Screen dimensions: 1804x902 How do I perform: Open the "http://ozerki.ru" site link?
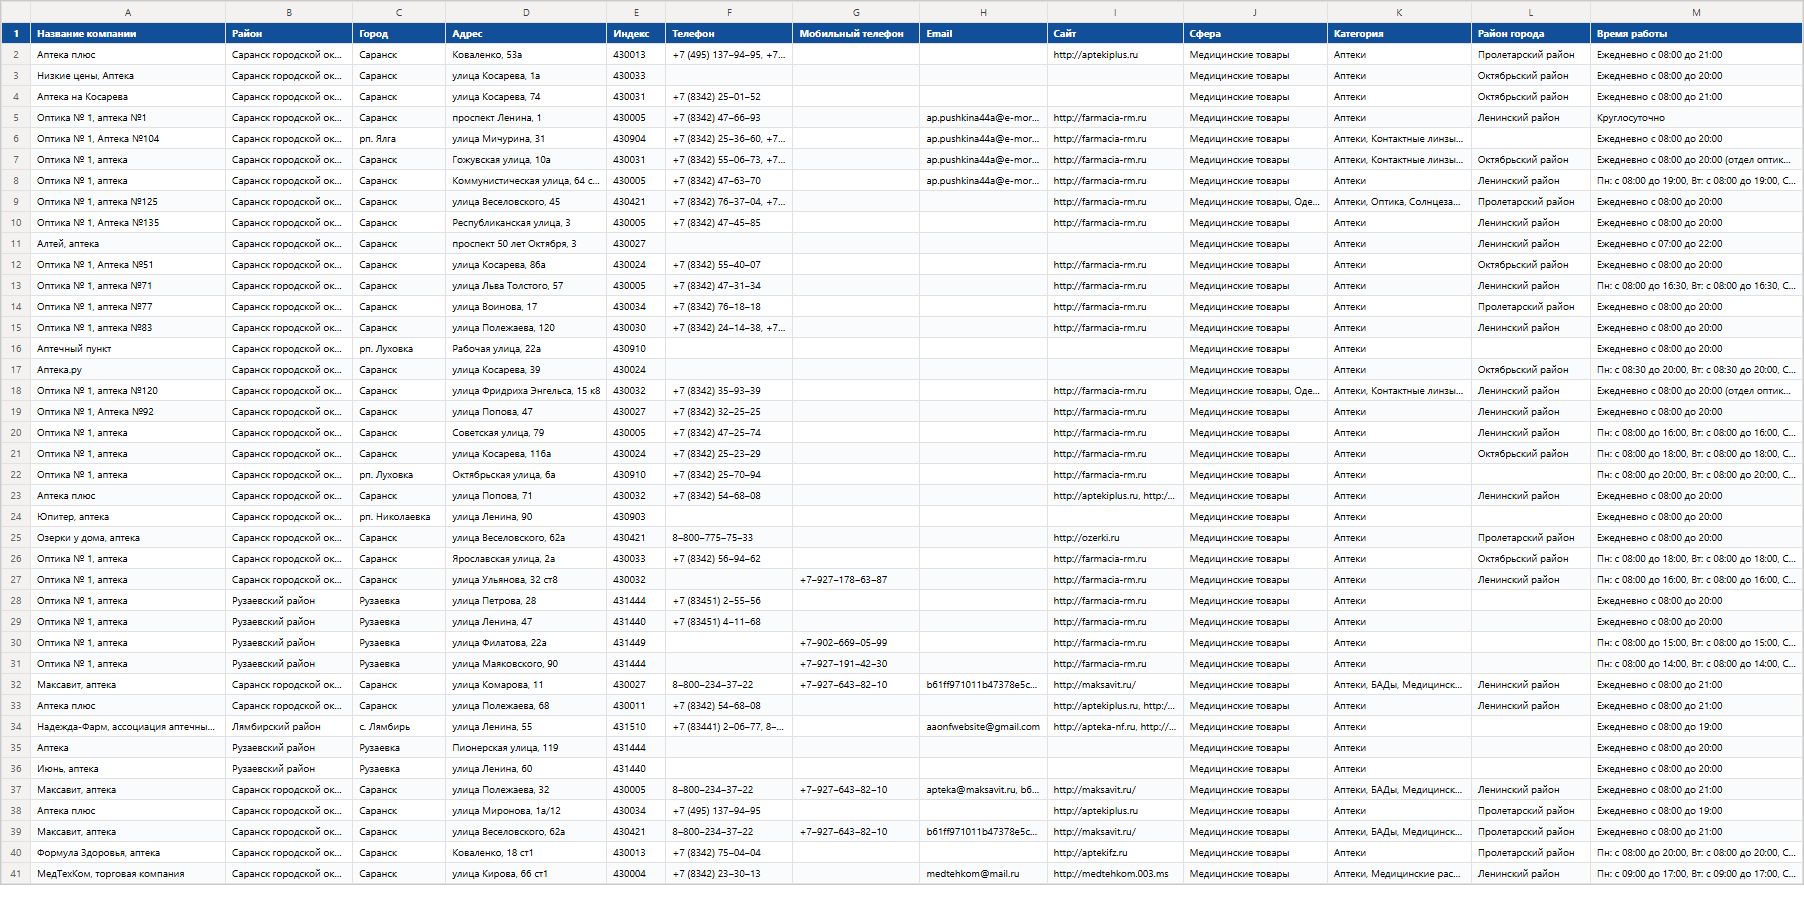click(x=1086, y=537)
